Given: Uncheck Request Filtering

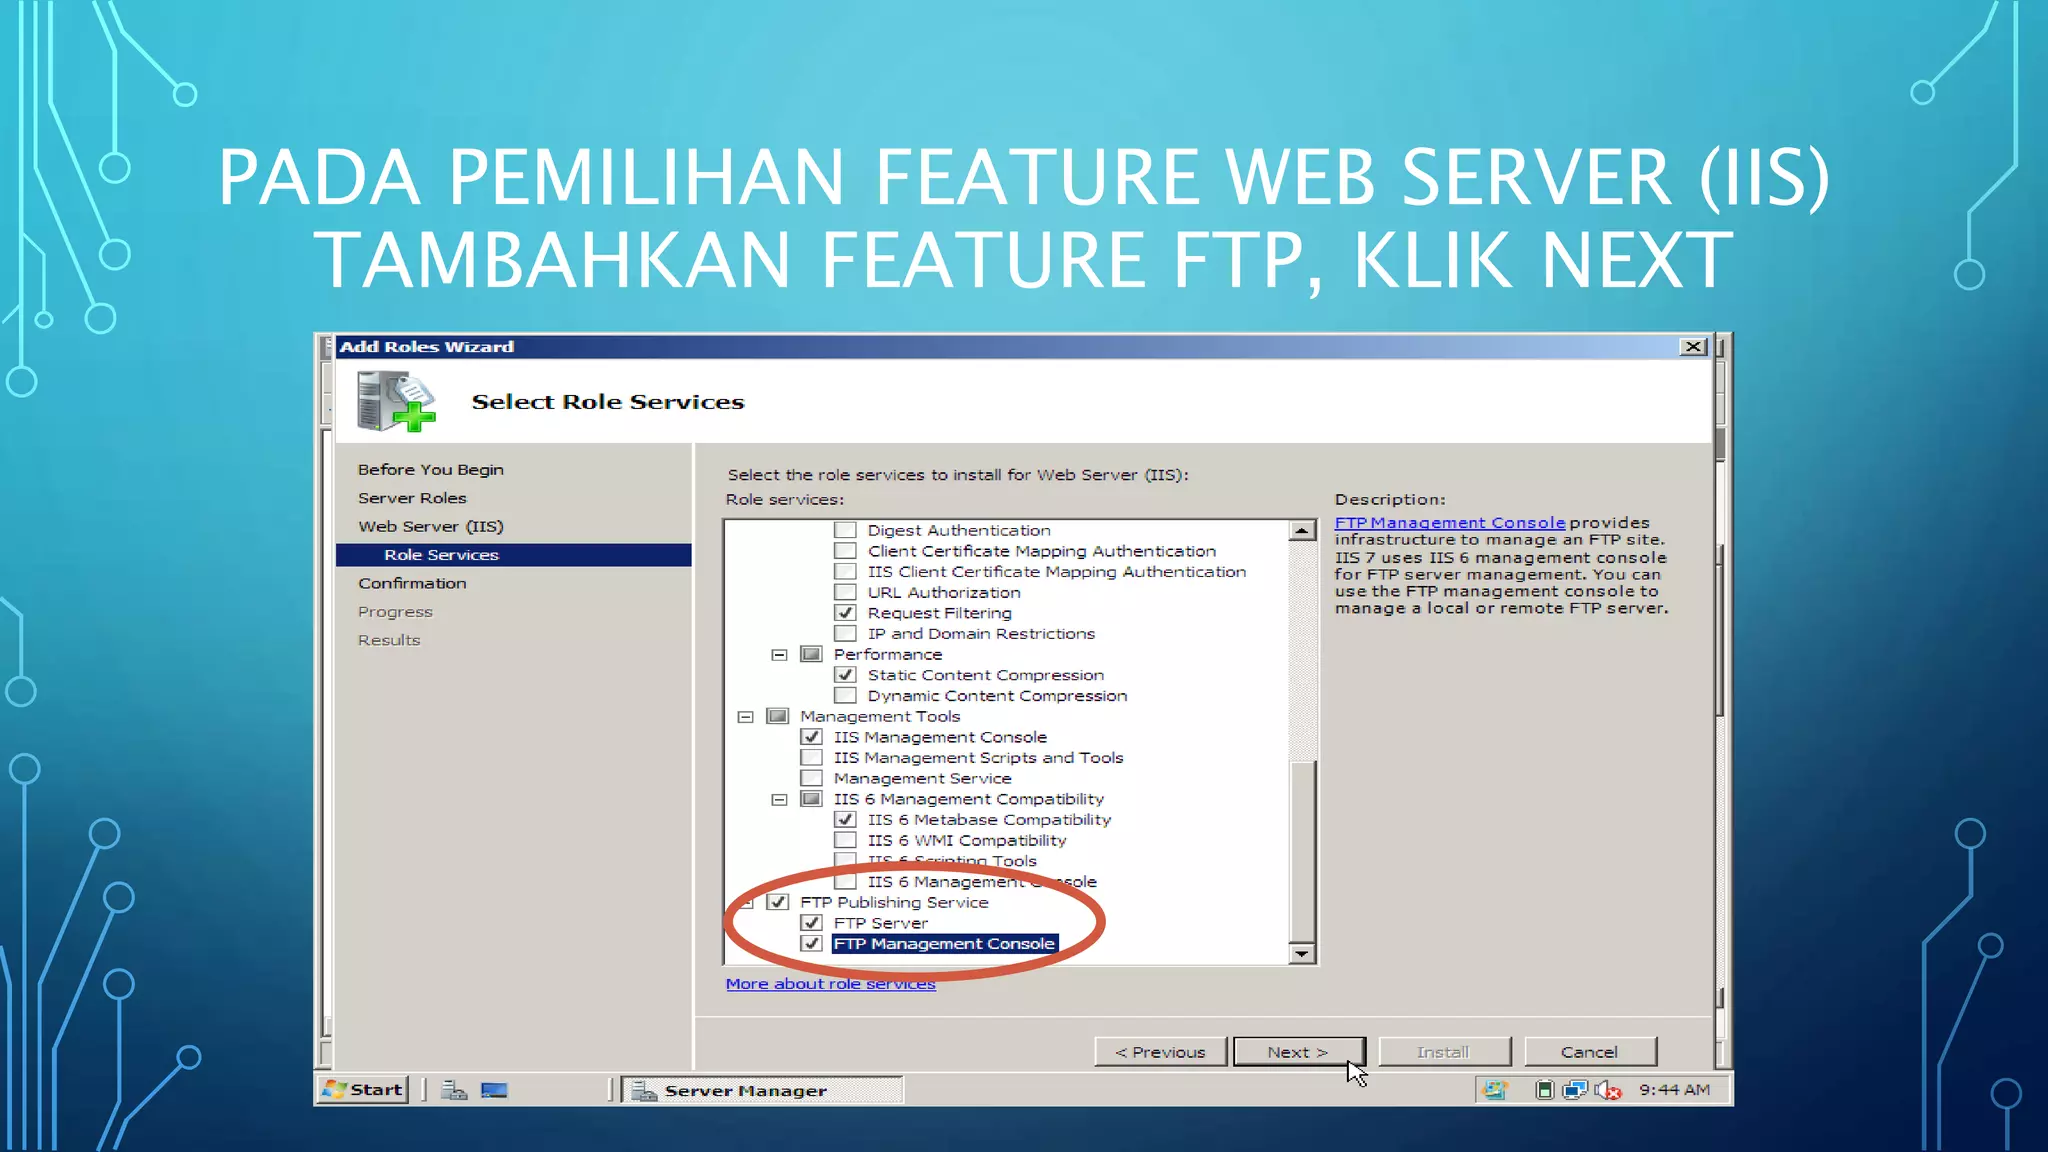Looking at the screenshot, I should pos(845,613).
